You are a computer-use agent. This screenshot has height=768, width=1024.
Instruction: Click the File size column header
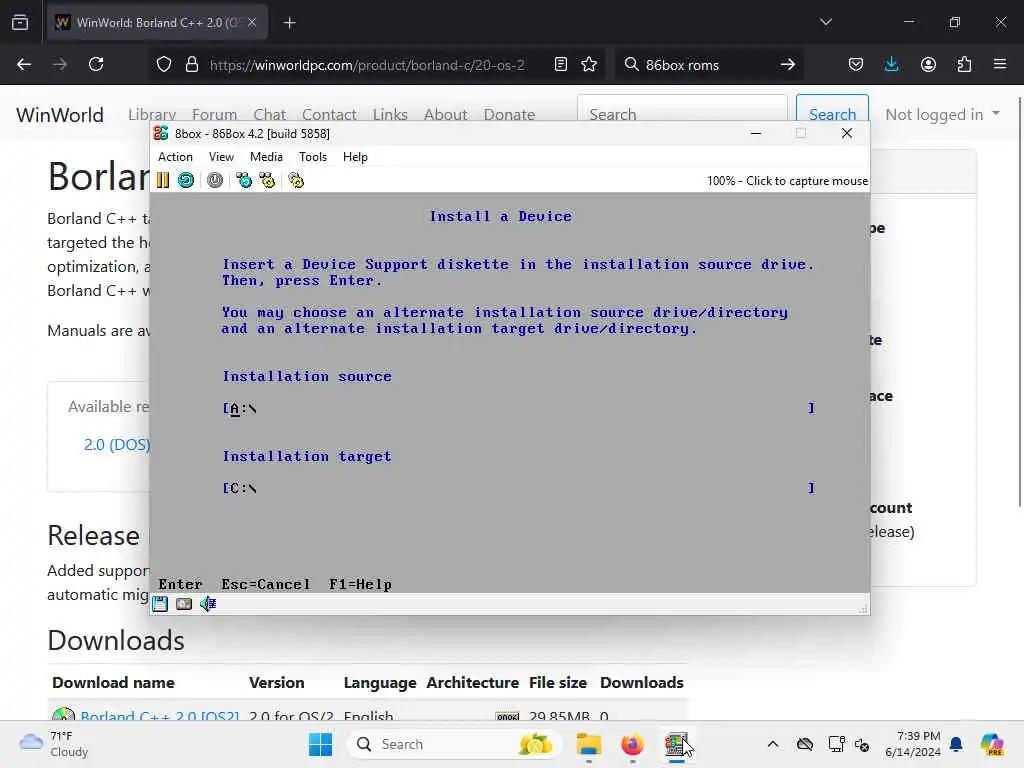click(558, 682)
